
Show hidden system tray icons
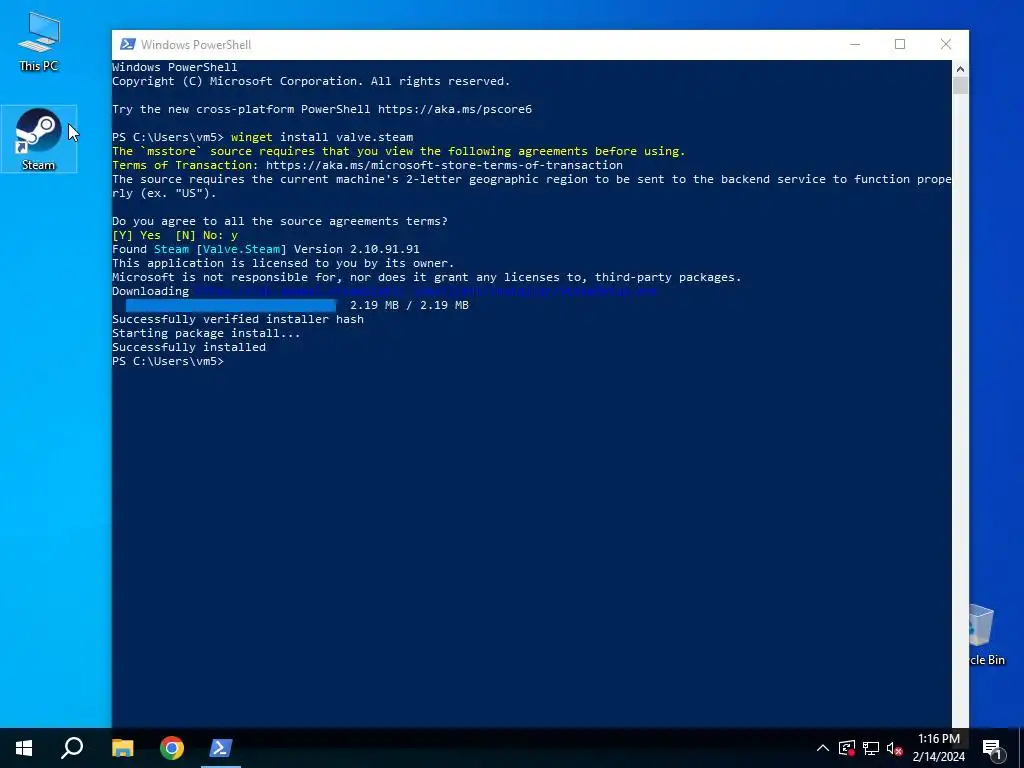click(x=822, y=748)
